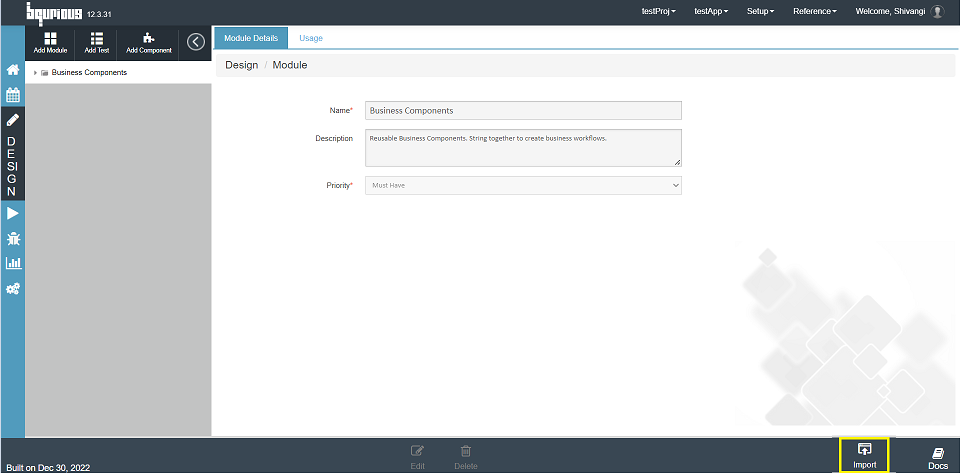Click the Built on Dec 30, 2022 text
This screenshot has height=473, width=963.
[x=48, y=467]
